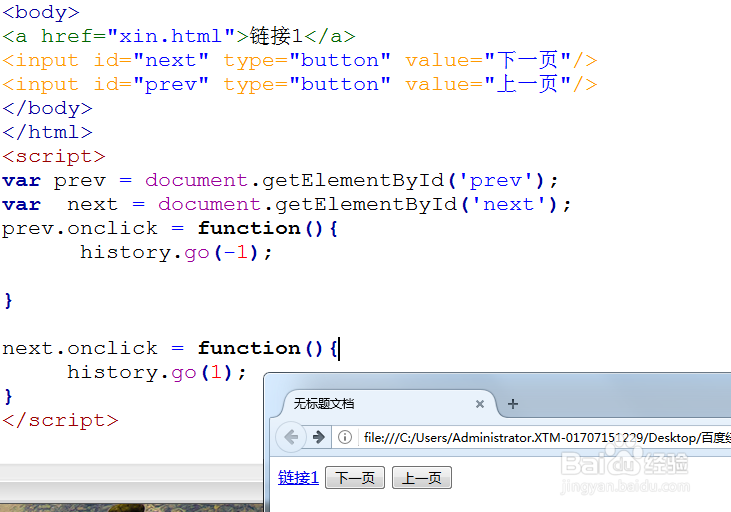Open the 链接1 hyperlink in browser page
Viewport: 731px width, 512px height.
point(298,477)
